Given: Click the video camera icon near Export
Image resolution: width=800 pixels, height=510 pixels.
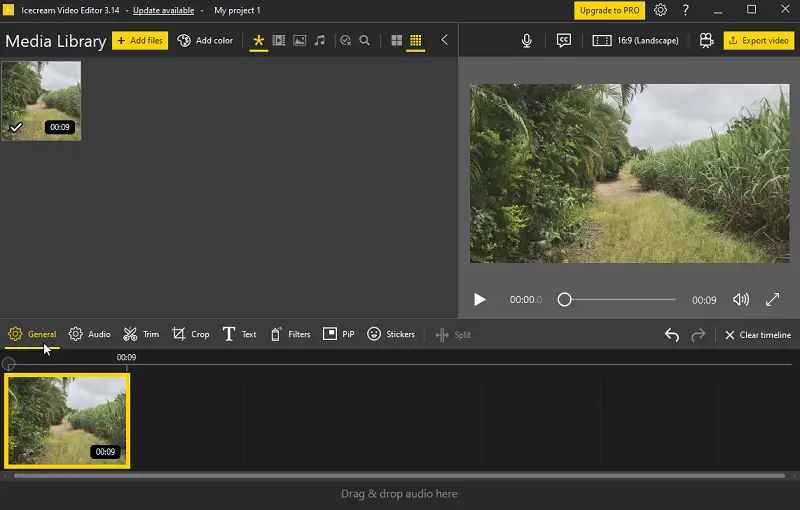Looking at the screenshot, I should [706, 41].
